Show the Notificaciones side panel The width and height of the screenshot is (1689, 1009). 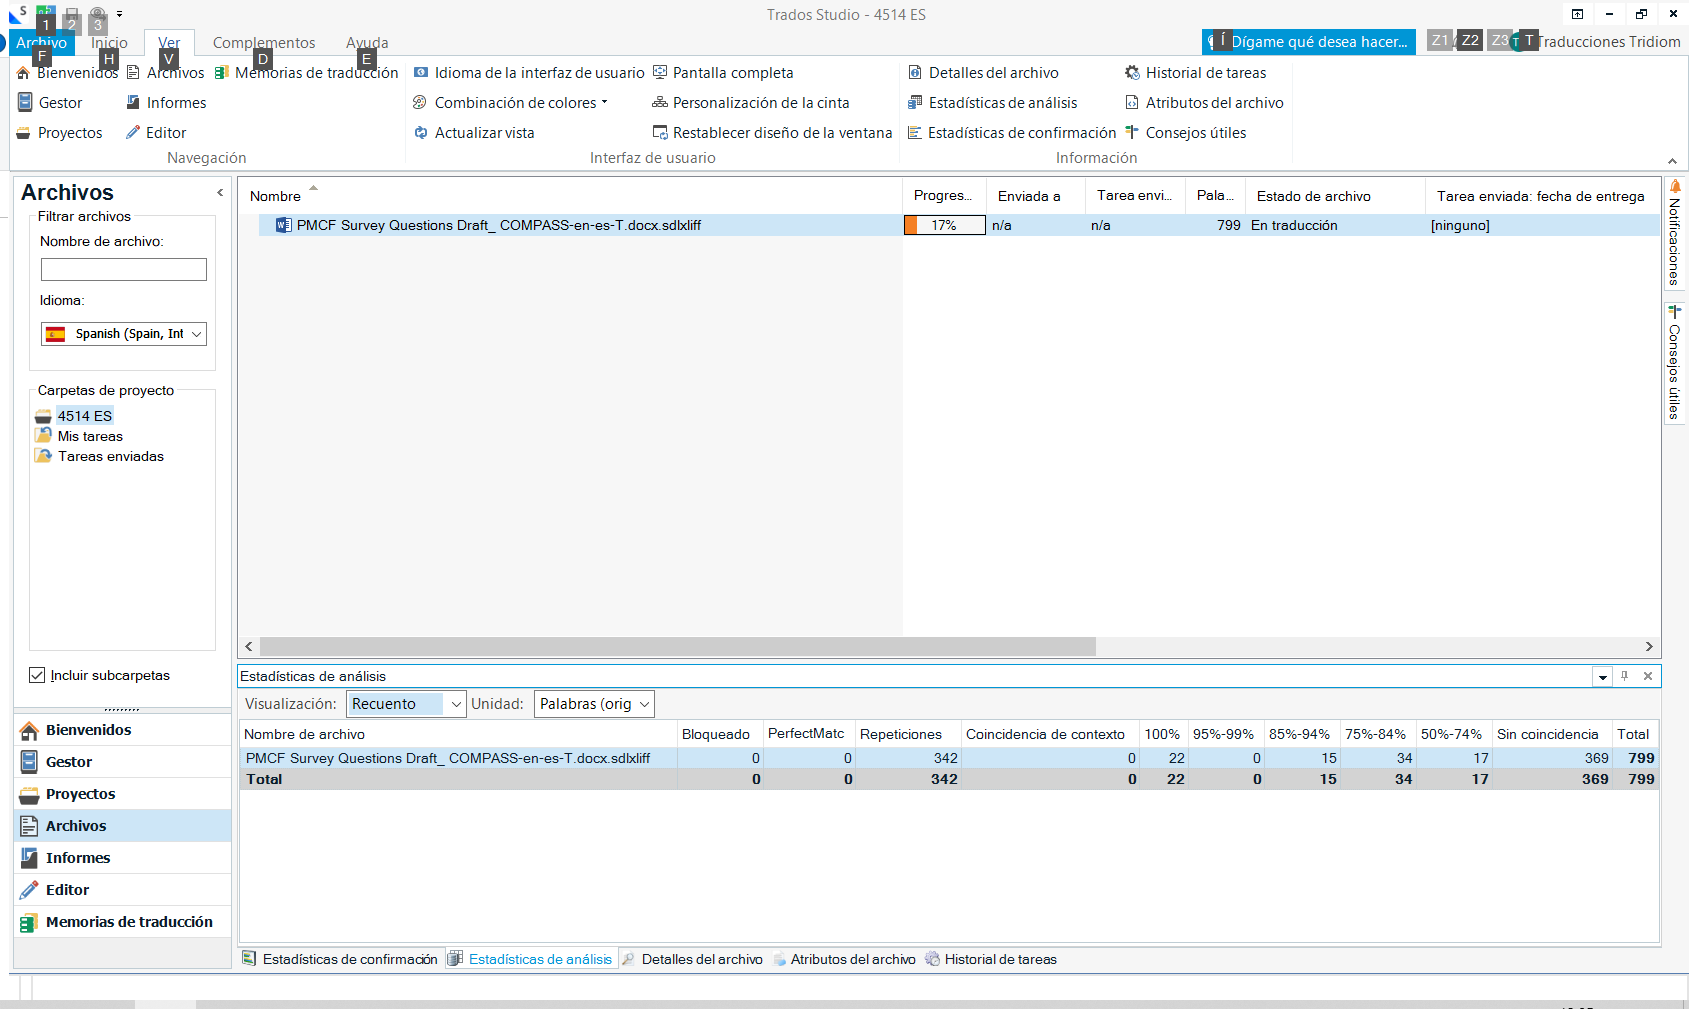point(1675,240)
